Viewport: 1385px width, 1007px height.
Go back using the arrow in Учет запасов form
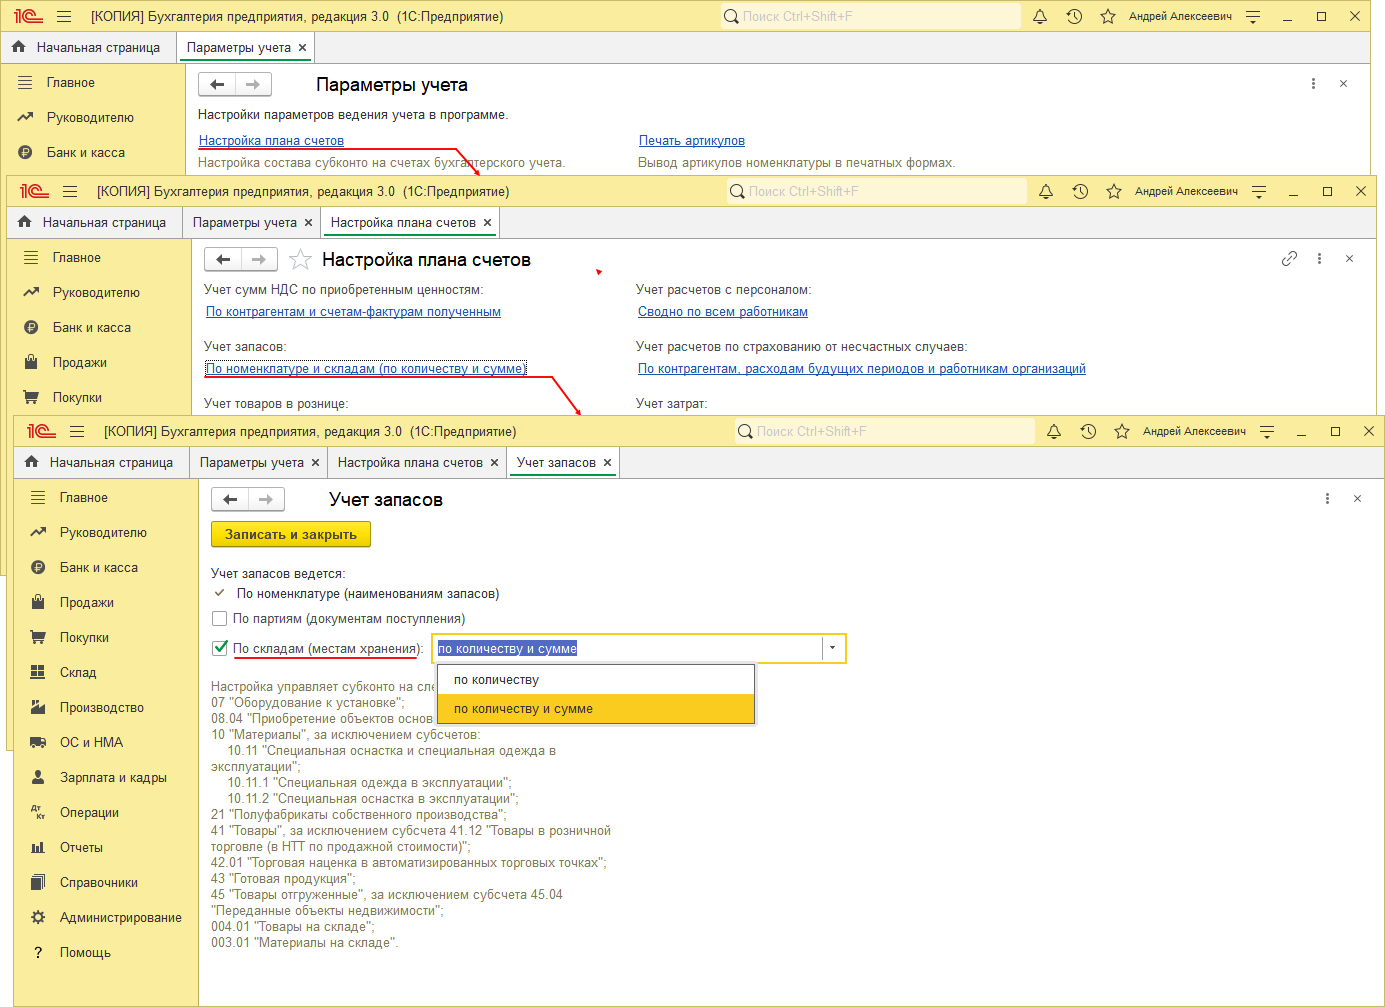230,499
